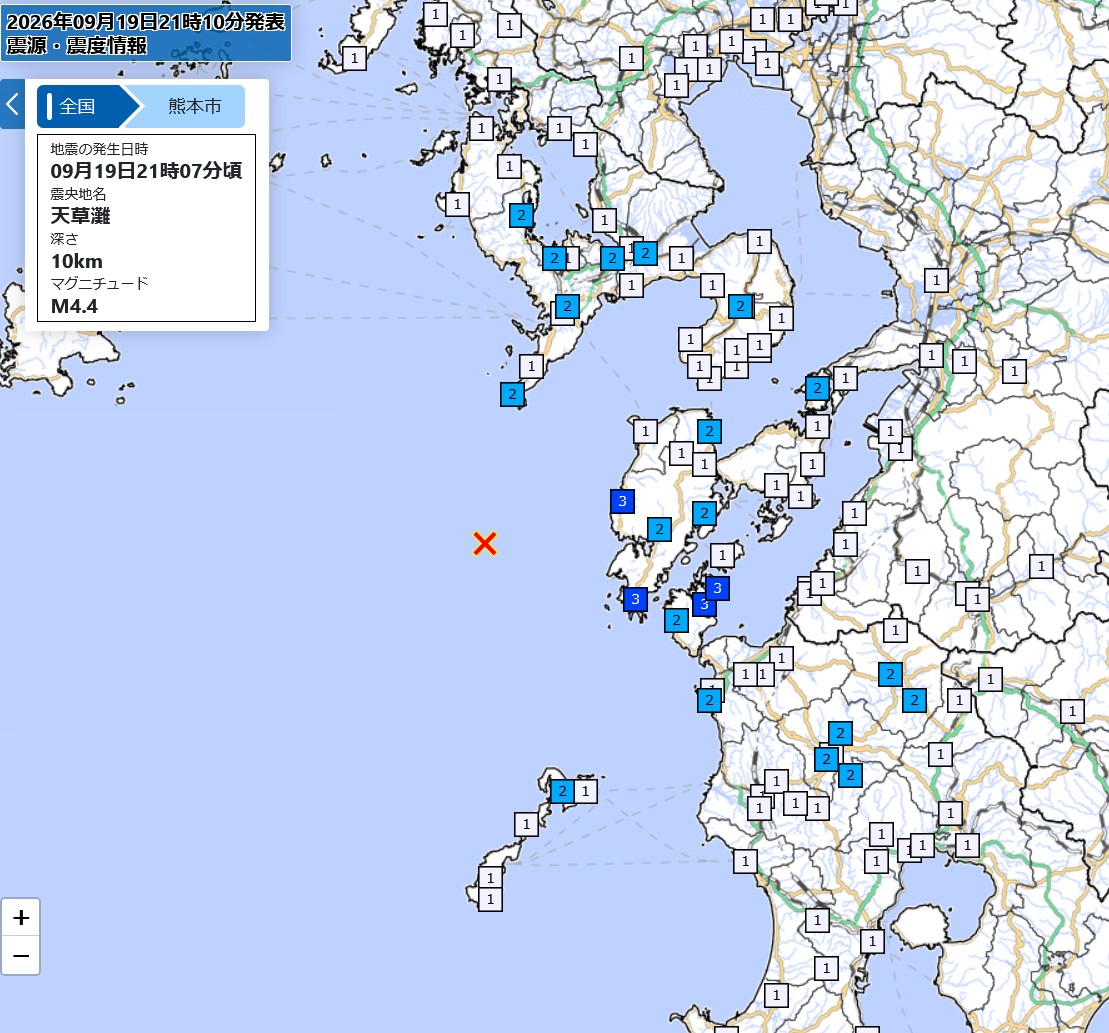Zoom in with the plus button
This screenshot has height=1033, width=1109.
tap(21, 918)
